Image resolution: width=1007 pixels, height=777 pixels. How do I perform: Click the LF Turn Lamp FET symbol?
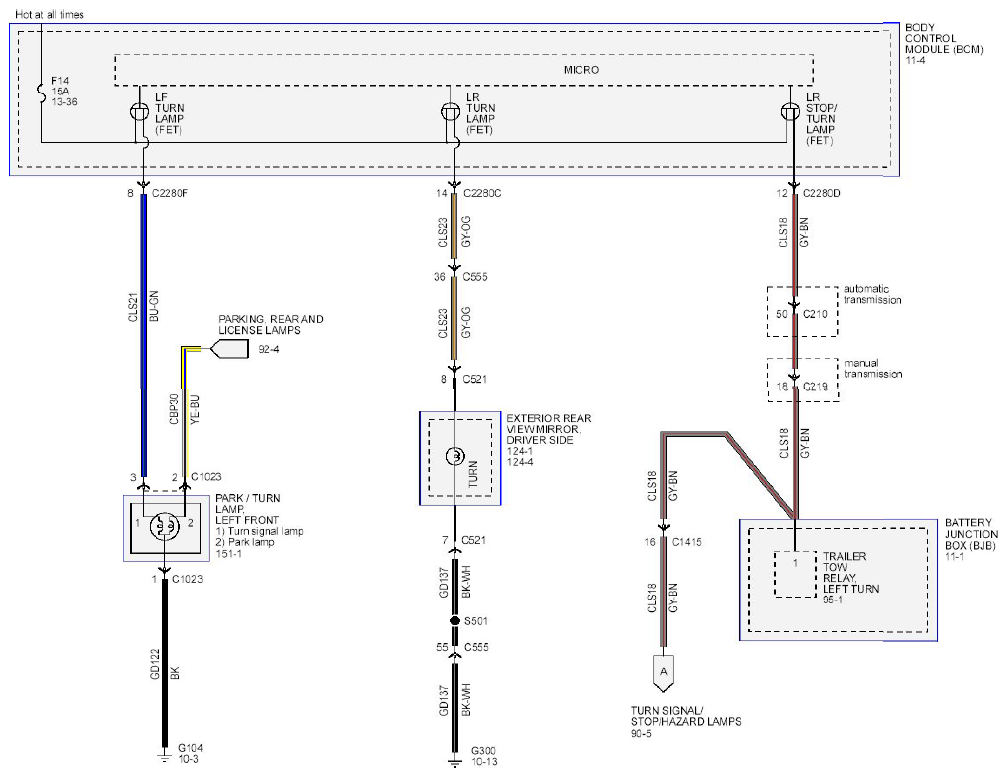click(139, 111)
